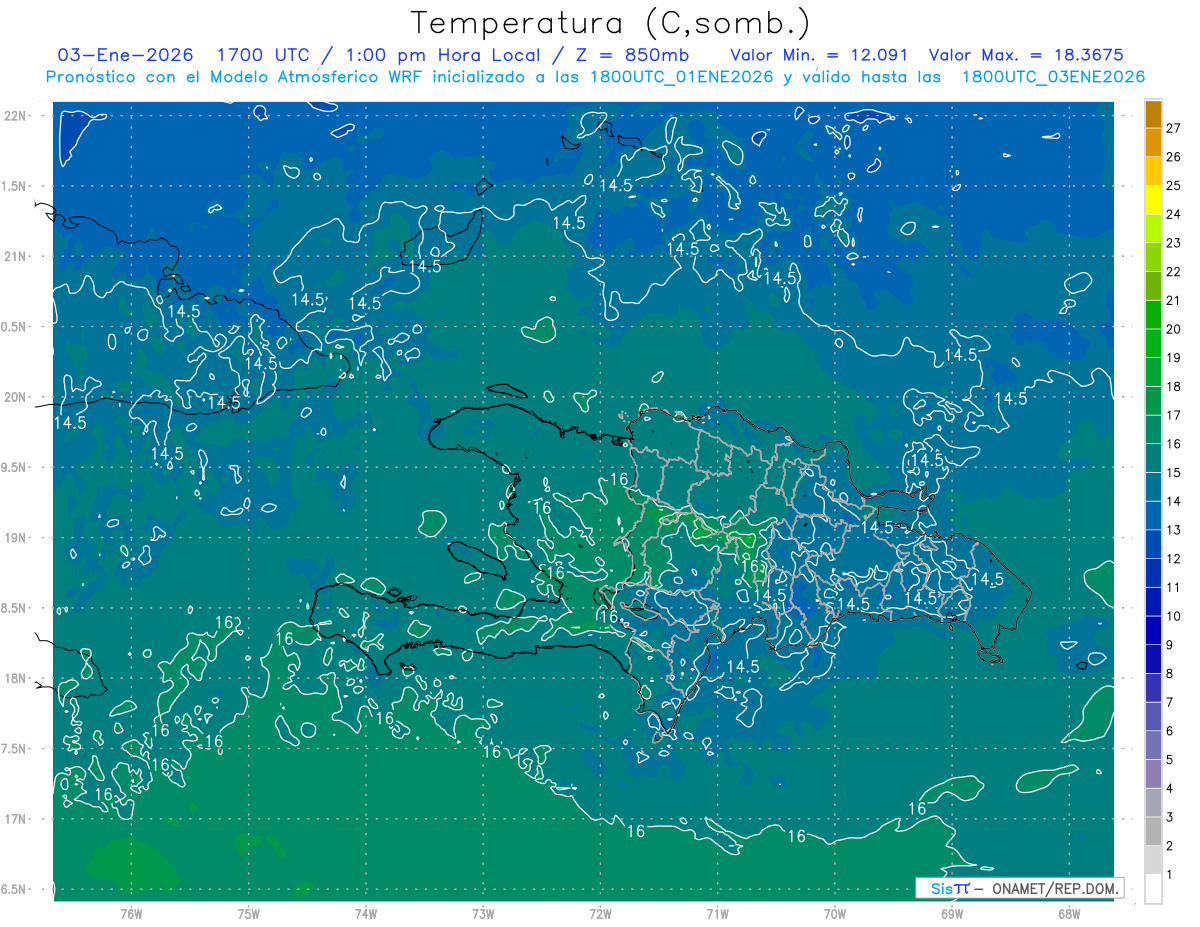
Task: Click the colorbar scale label "23"
Action: click(1174, 243)
